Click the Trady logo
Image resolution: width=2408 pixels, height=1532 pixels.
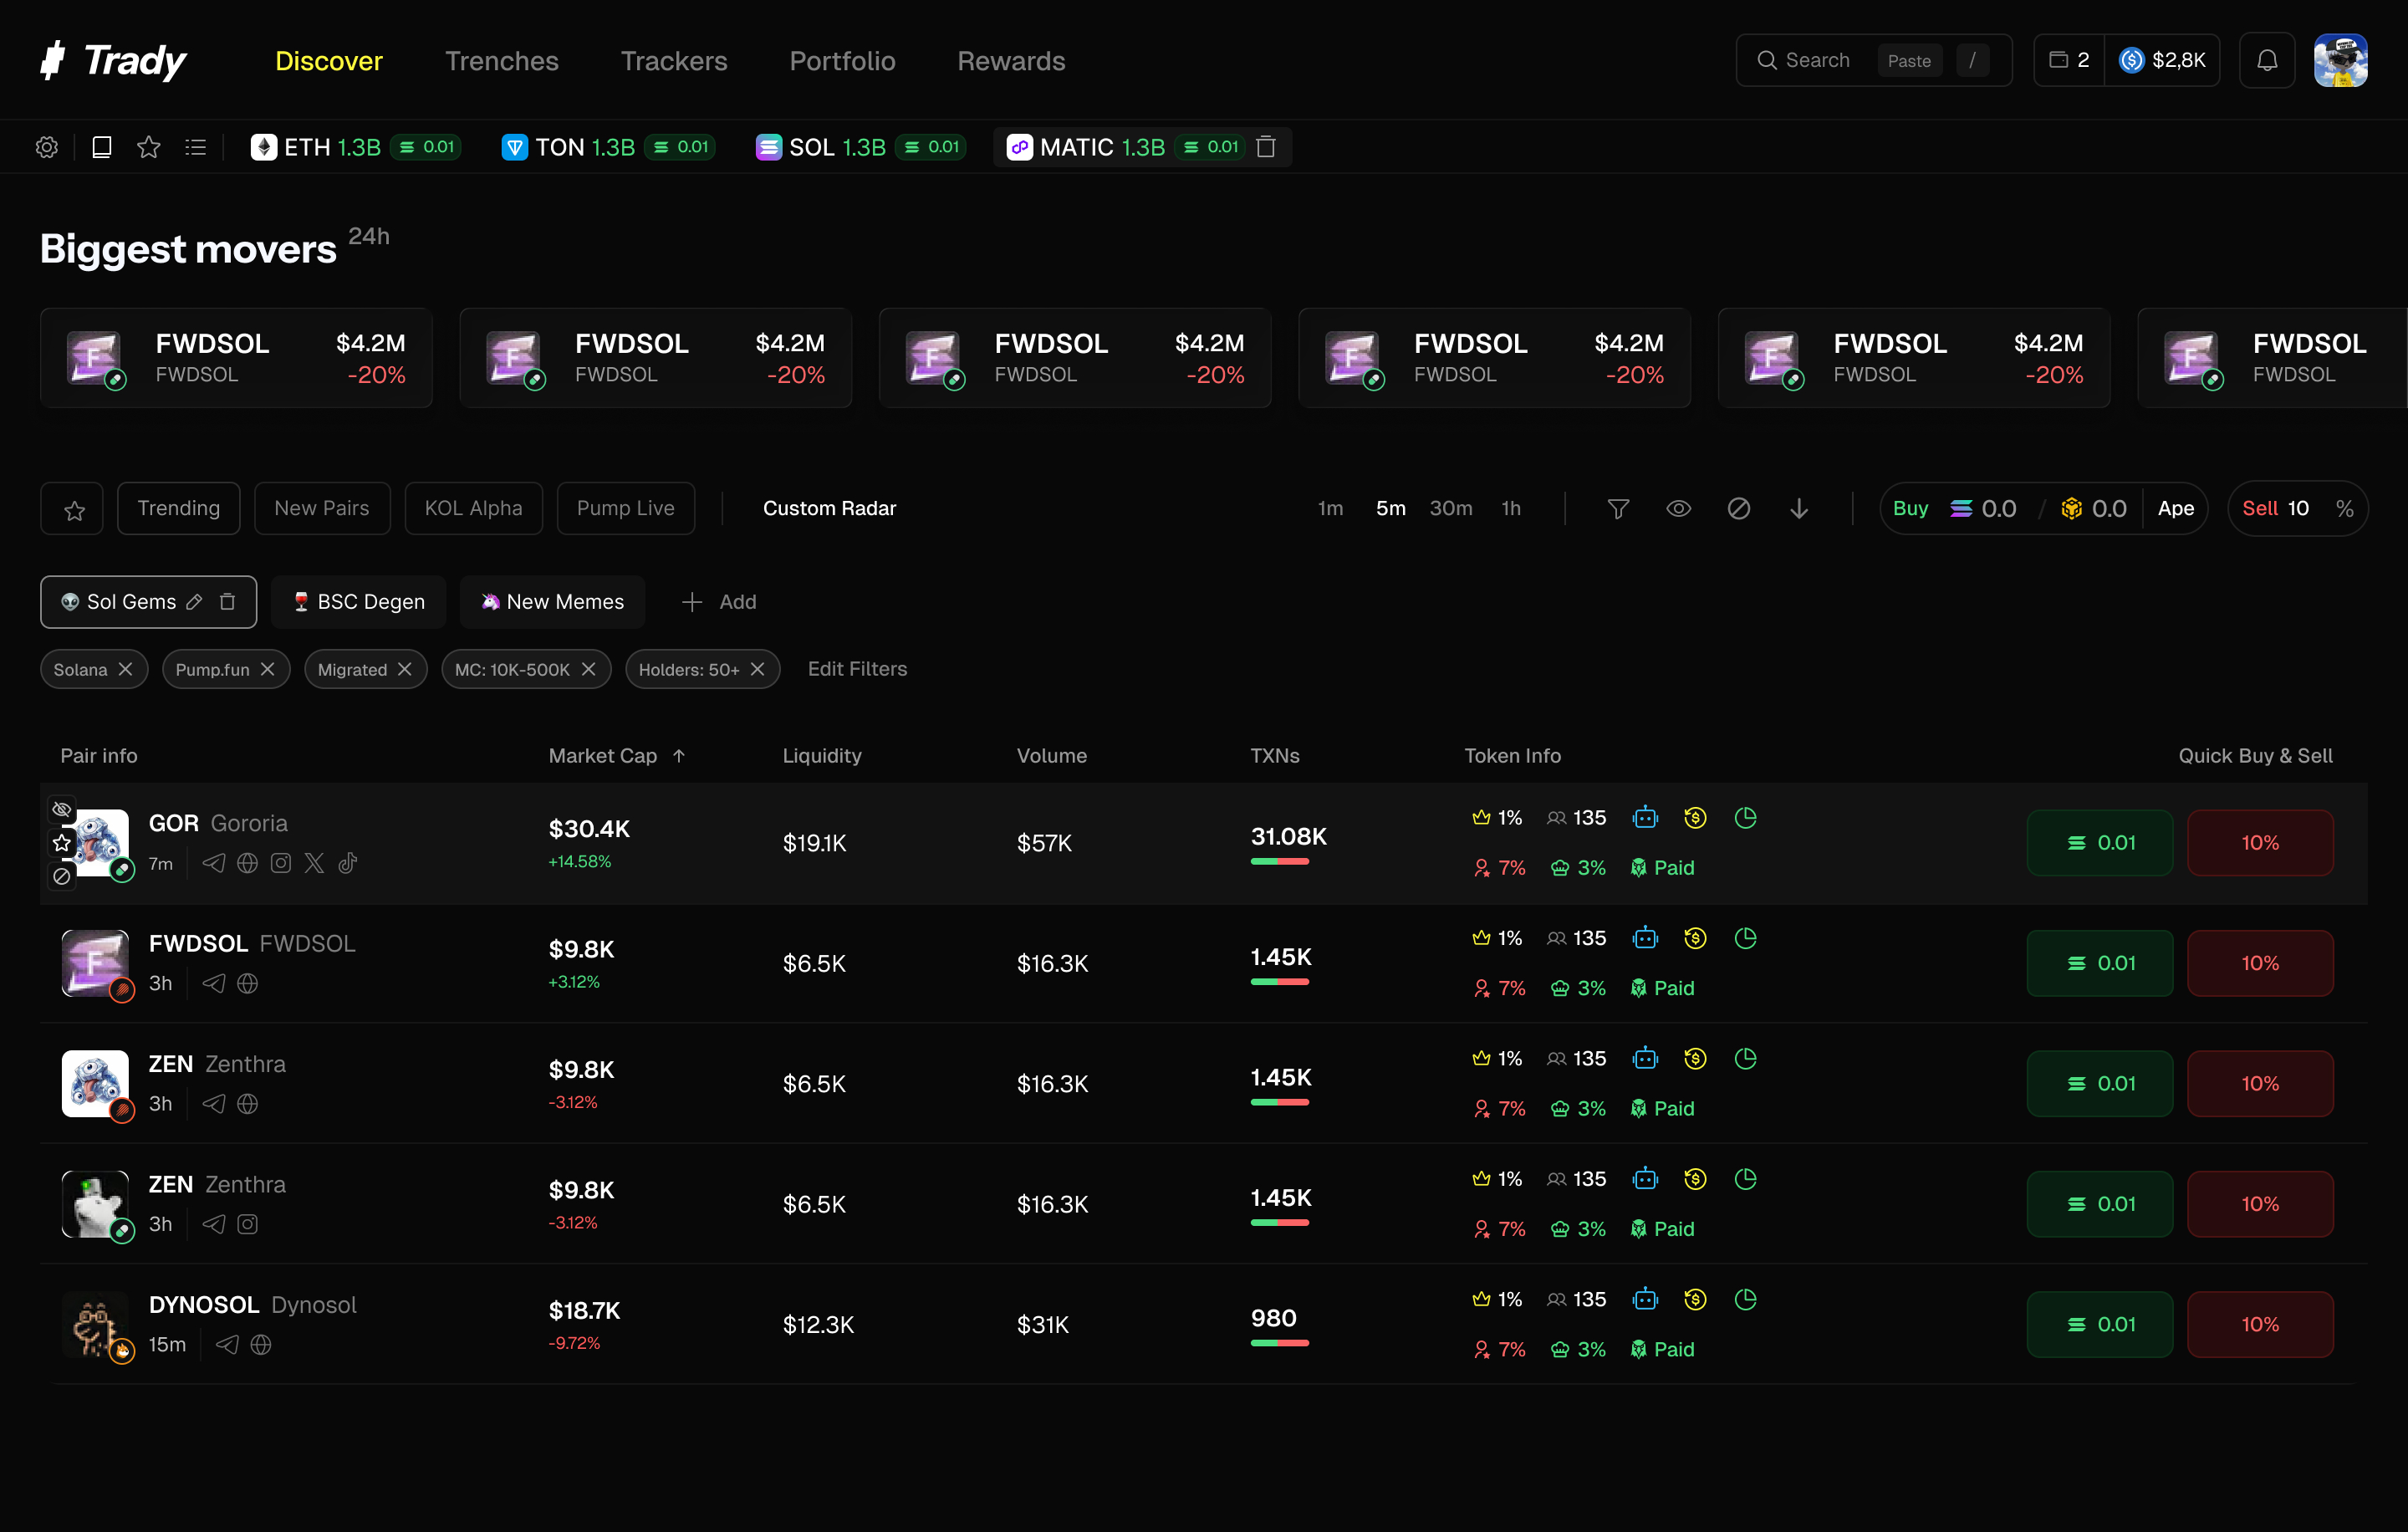tap(113, 60)
